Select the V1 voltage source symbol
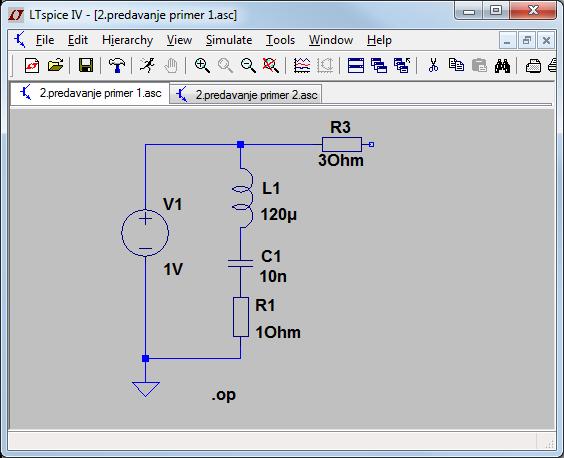 tap(145, 233)
